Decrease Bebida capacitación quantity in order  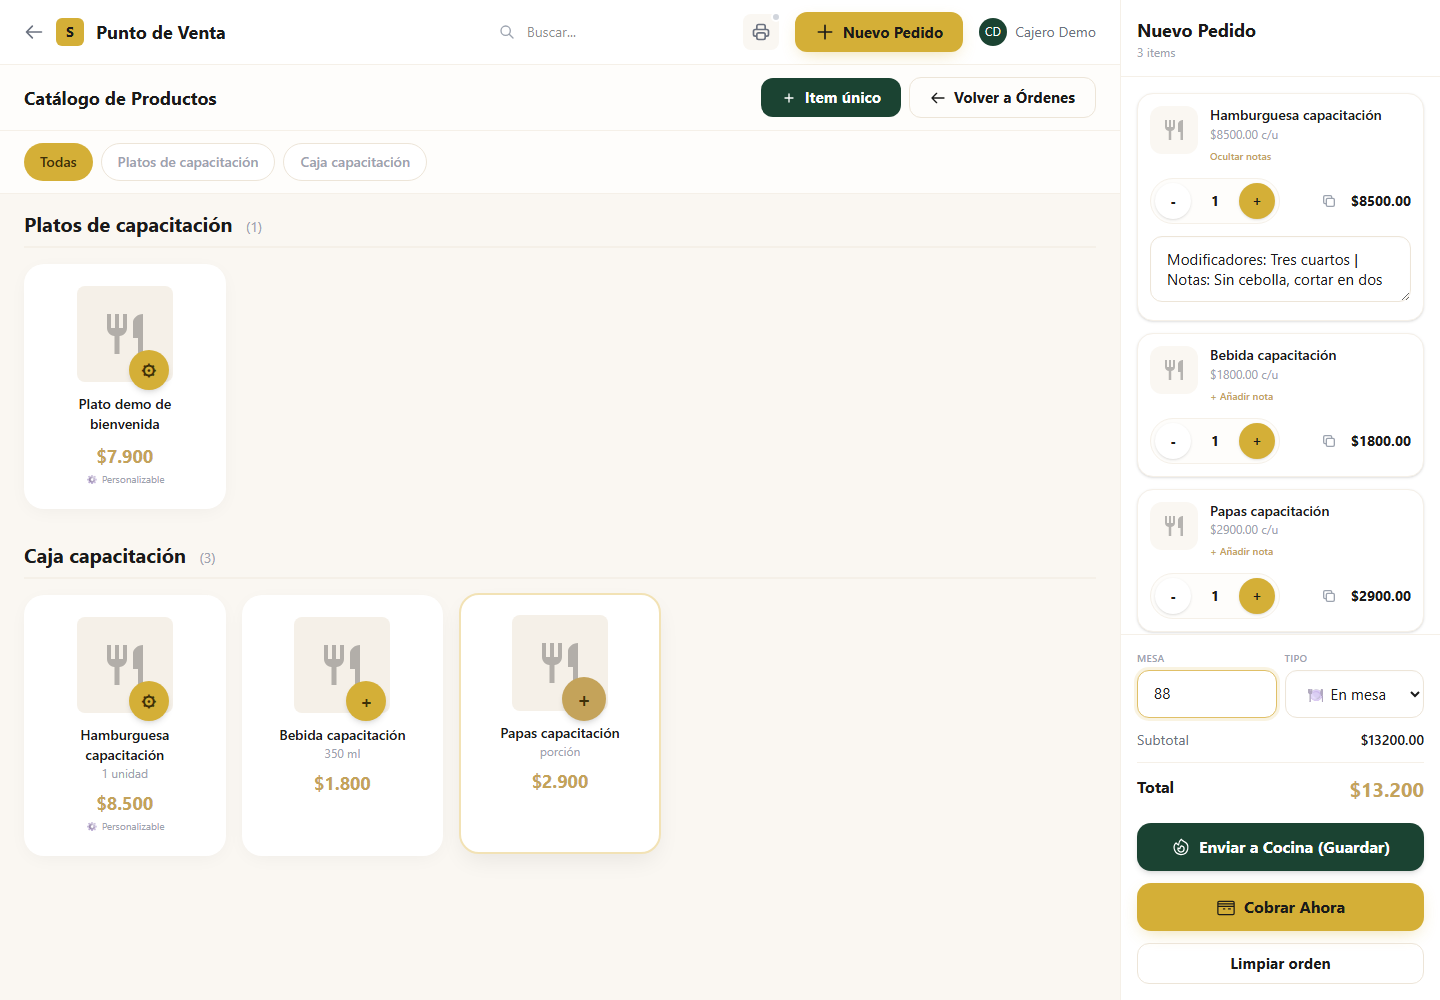click(x=1173, y=441)
